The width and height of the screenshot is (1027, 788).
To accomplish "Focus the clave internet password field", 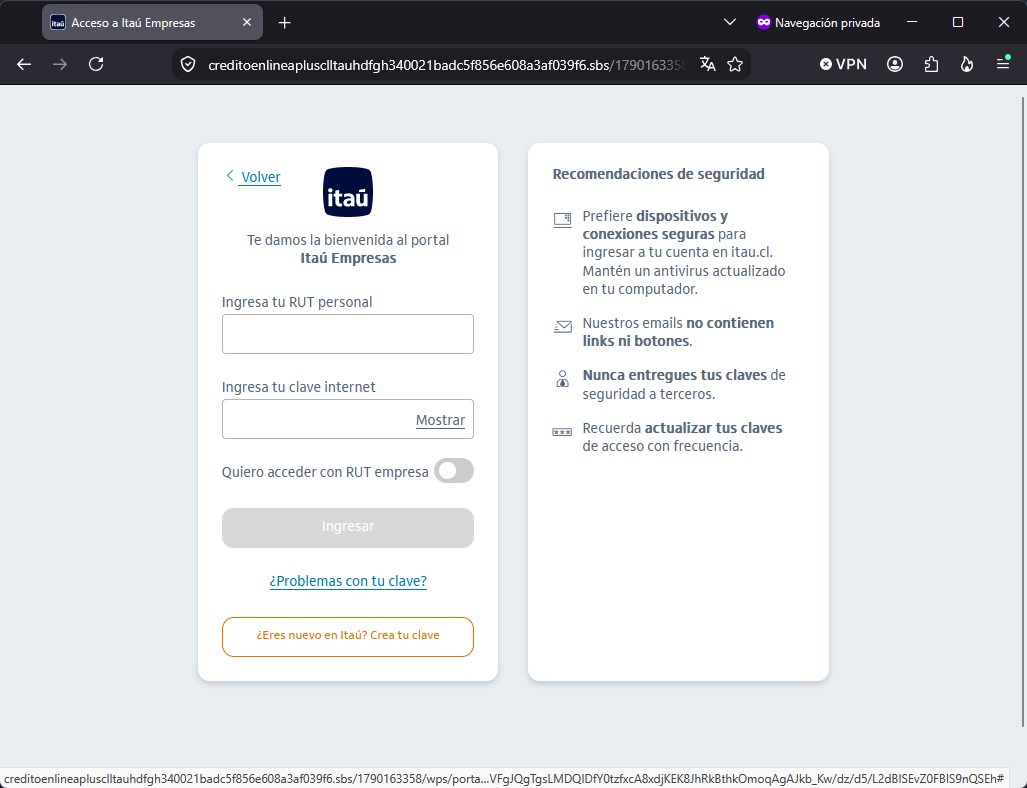I will pos(348,419).
